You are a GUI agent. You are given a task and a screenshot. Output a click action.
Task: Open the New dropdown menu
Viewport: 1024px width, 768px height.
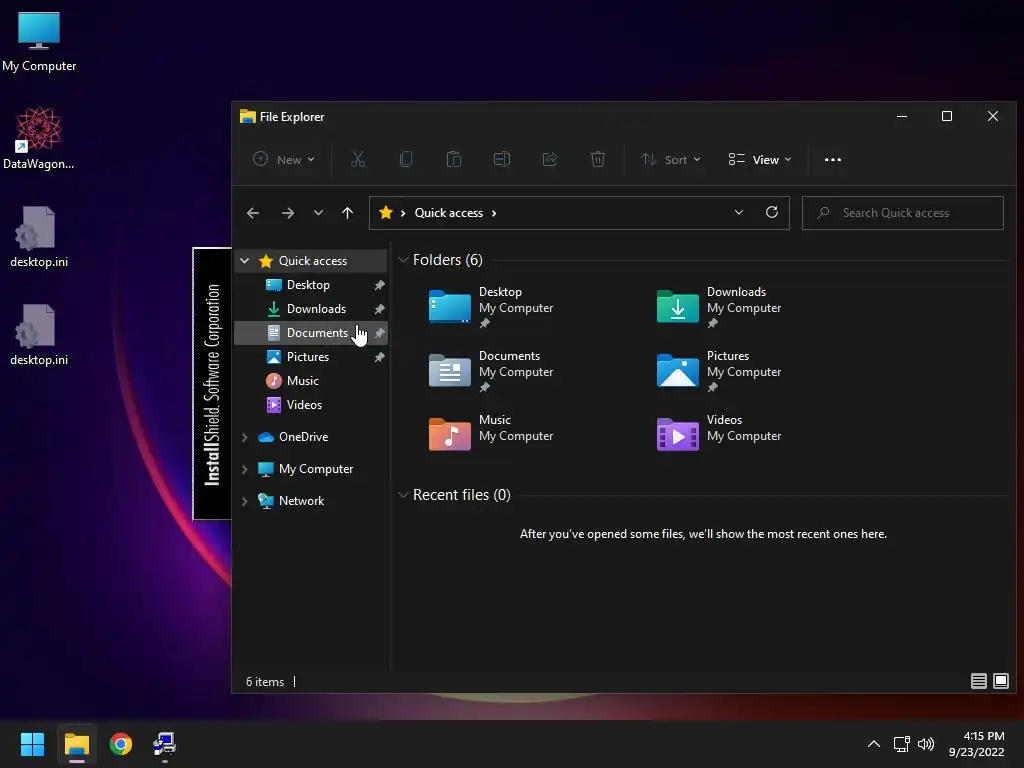click(283, 159)
